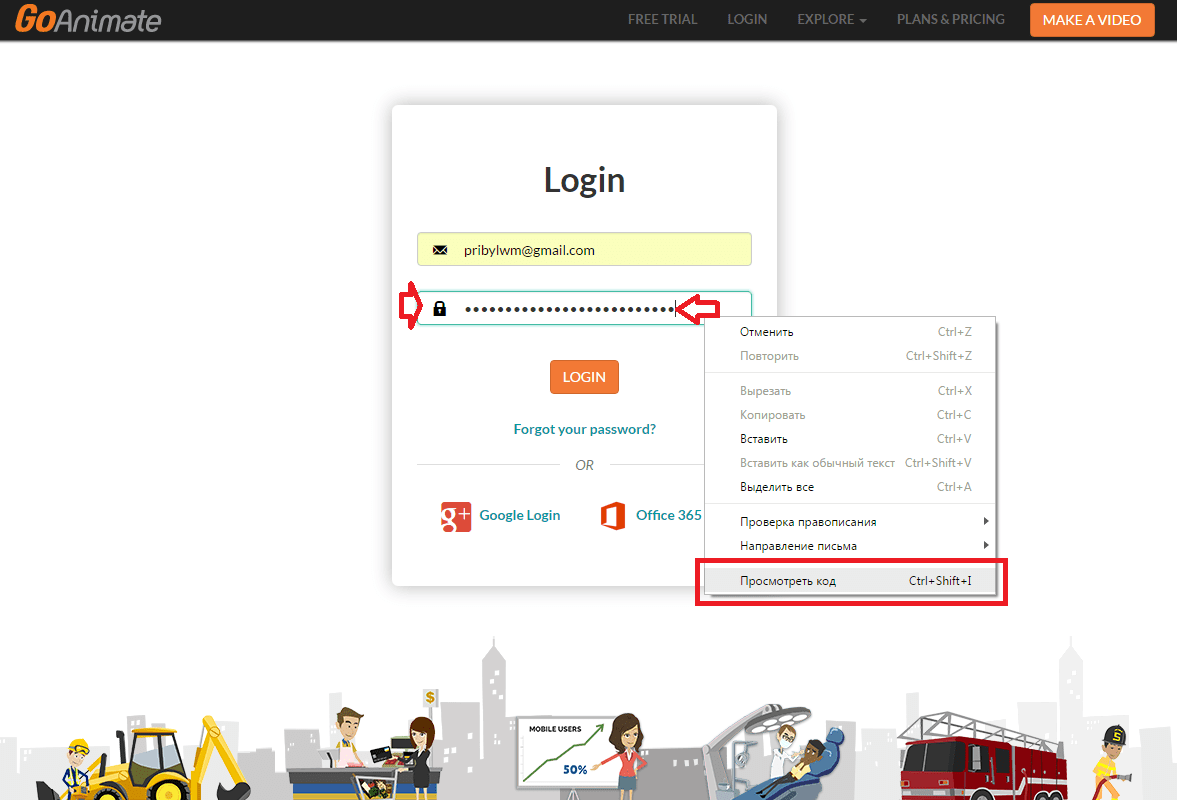Click the Office 365 logo icon
The height and width of the screenshot is (800, 1177).
(613, 516)
